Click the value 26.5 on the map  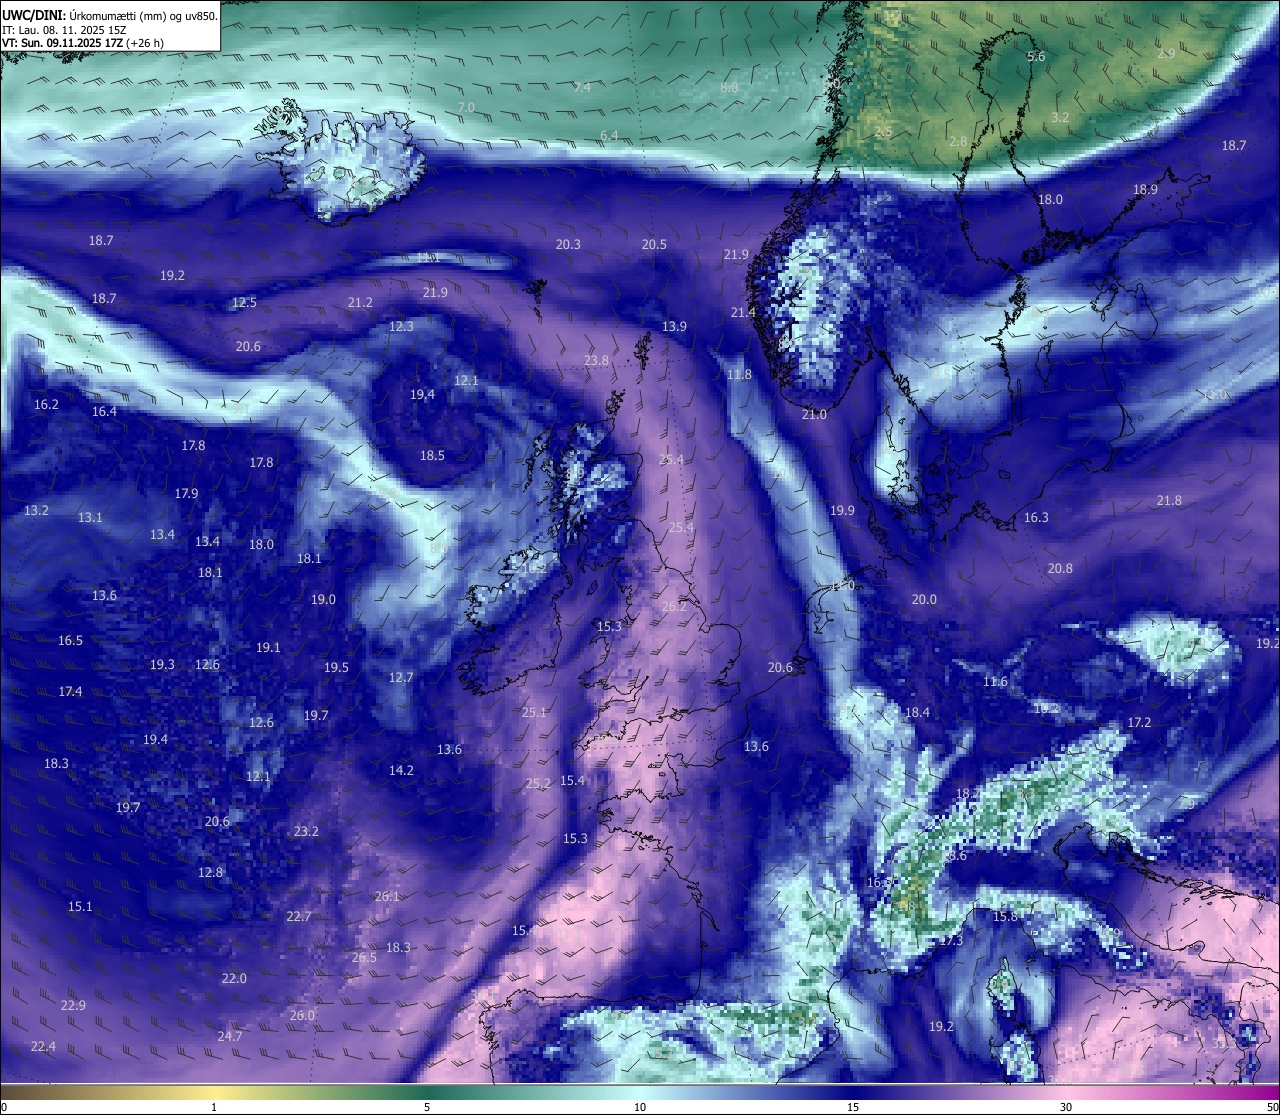click(364, 957)
